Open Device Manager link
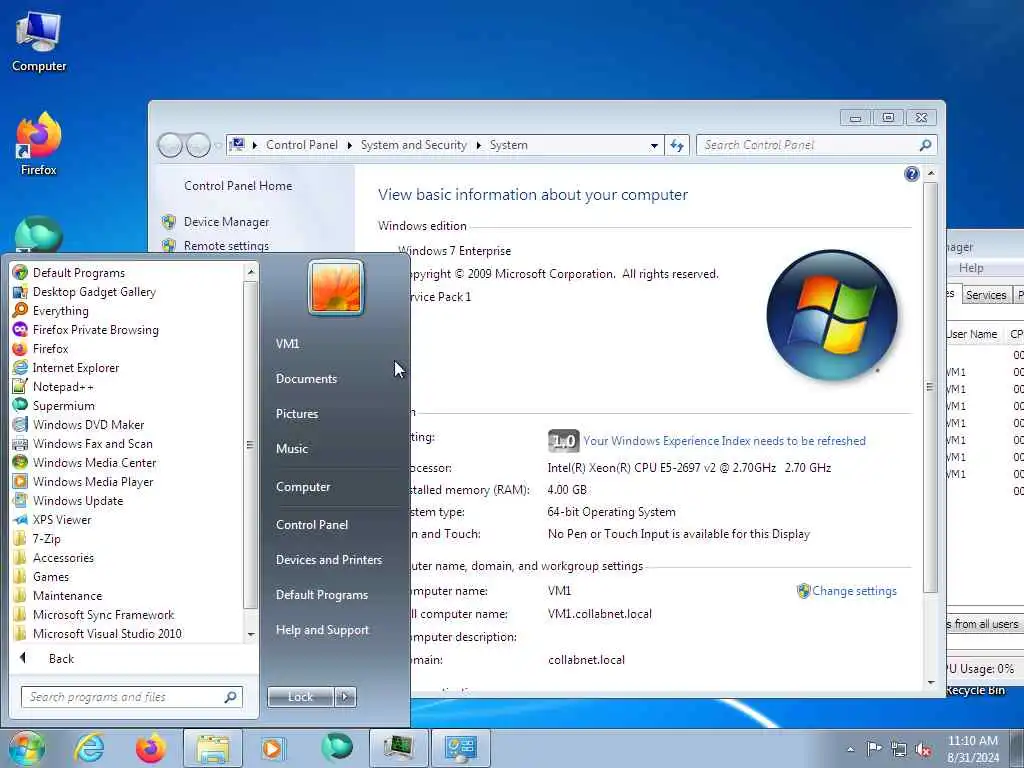 click(226, 222)
